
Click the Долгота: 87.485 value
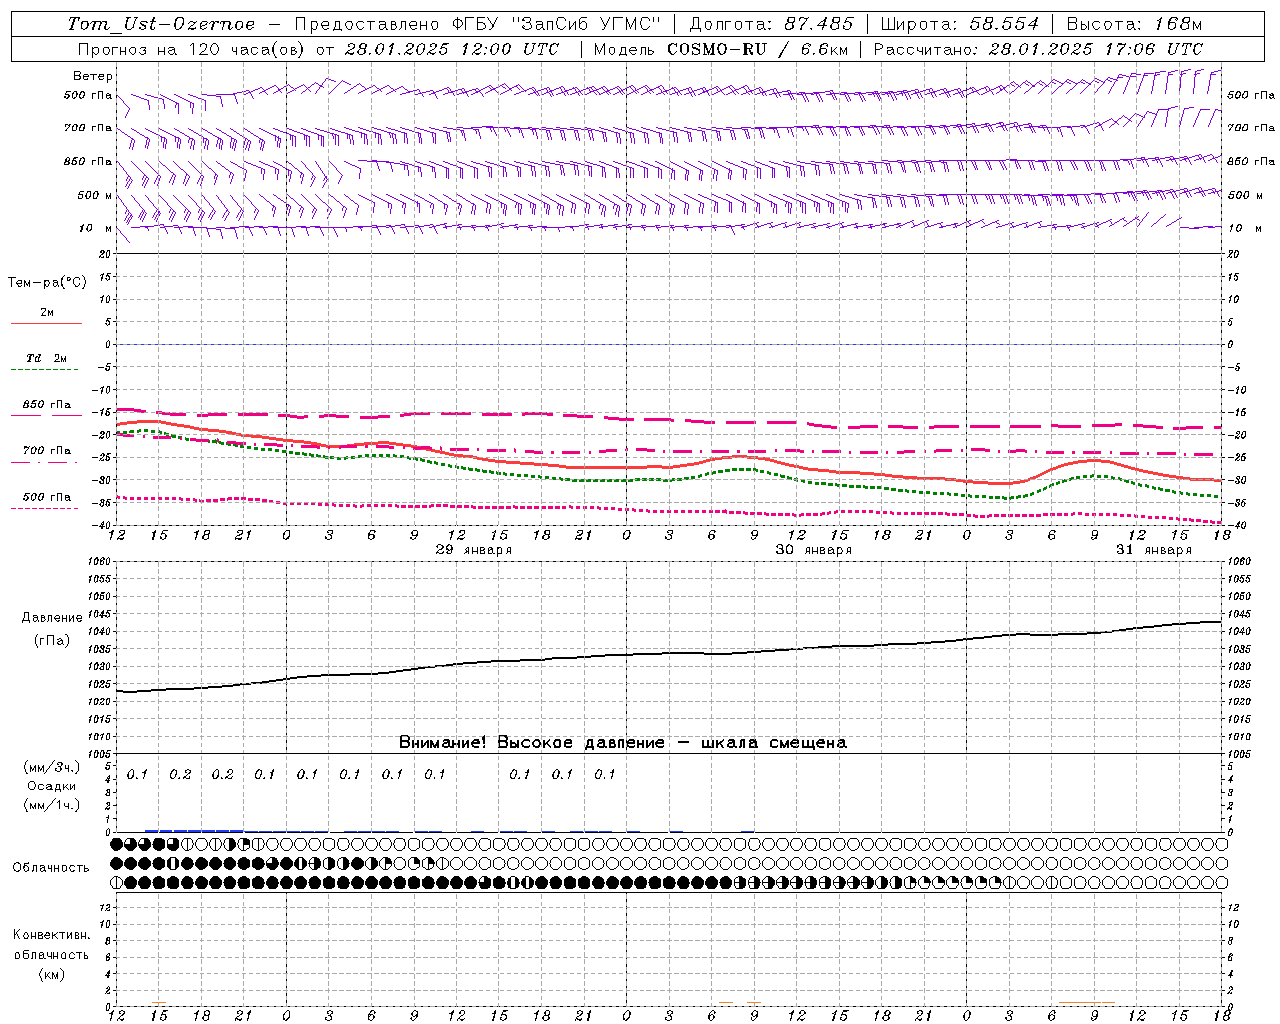(x=771, y=24)
